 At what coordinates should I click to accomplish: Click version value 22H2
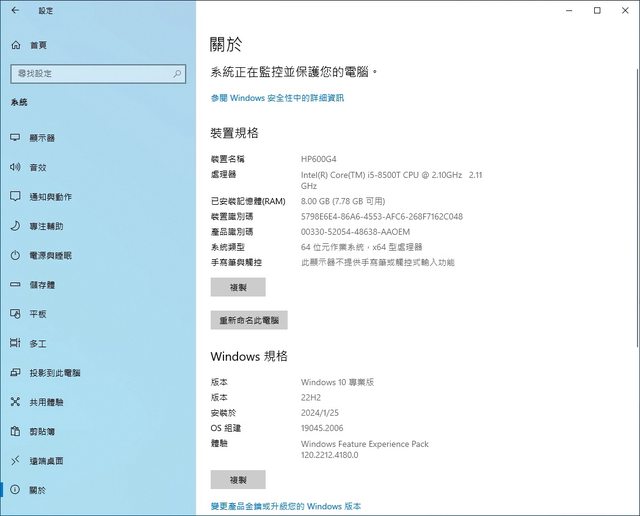(311, 398)
